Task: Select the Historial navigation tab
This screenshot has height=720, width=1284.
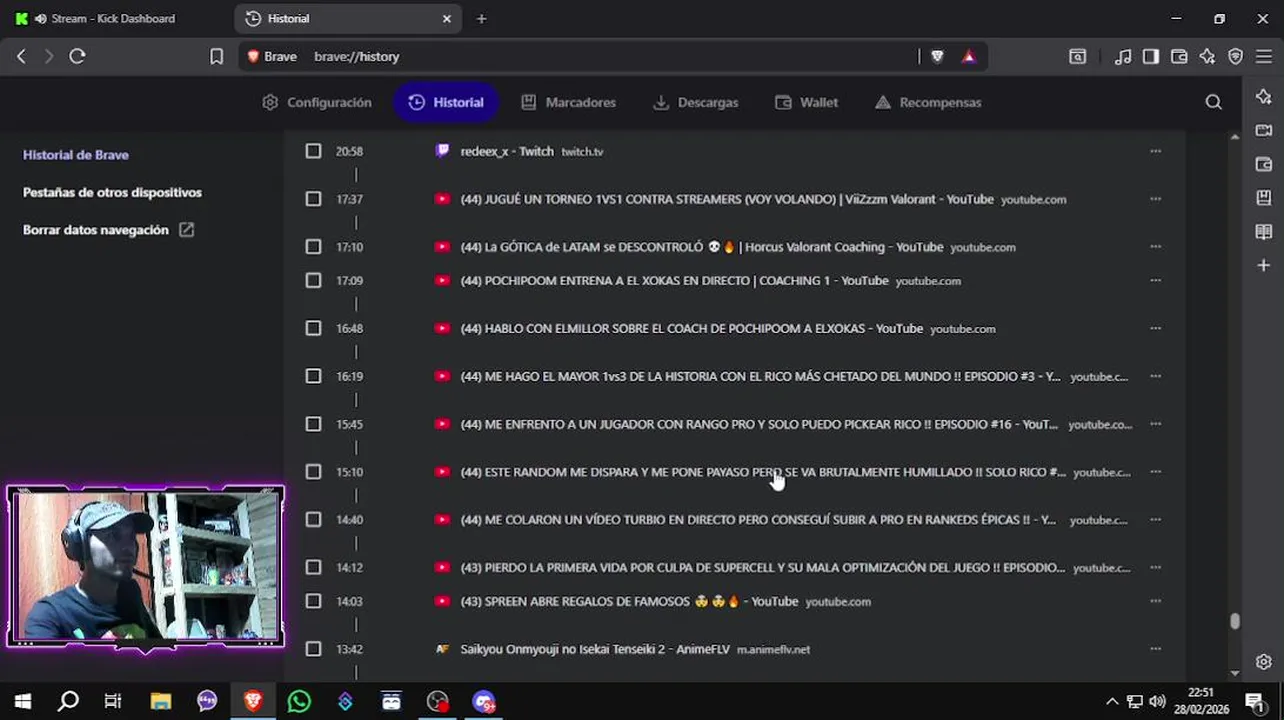Action: click(x=446, y=102)
